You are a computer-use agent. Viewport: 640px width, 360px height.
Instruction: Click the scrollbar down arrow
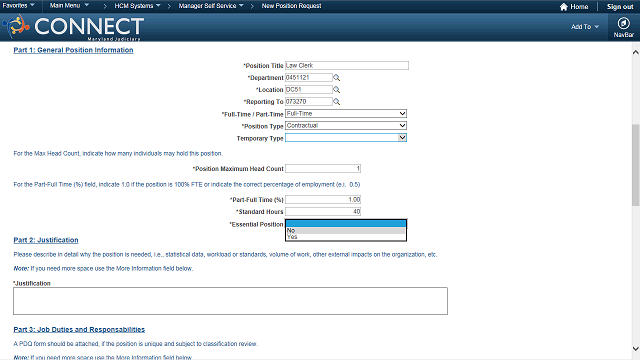tap(636, 349)
